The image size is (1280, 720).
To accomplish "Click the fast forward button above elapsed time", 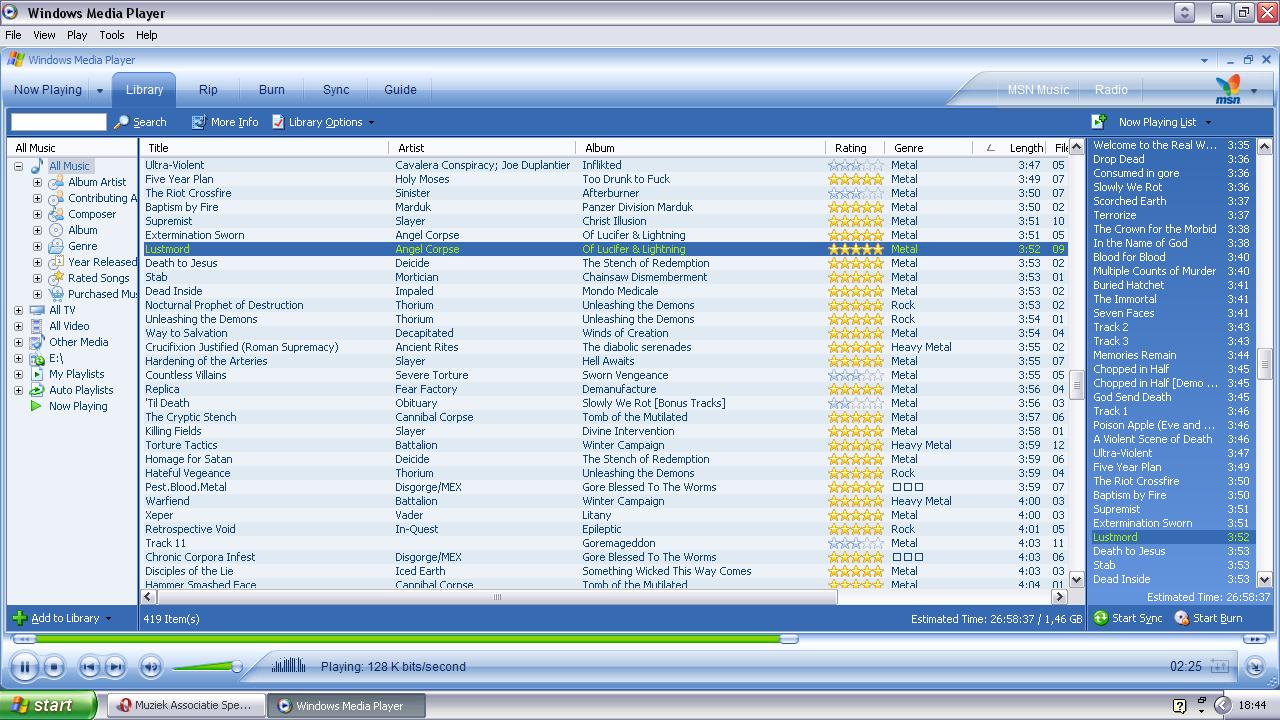I will [1256, 638].
